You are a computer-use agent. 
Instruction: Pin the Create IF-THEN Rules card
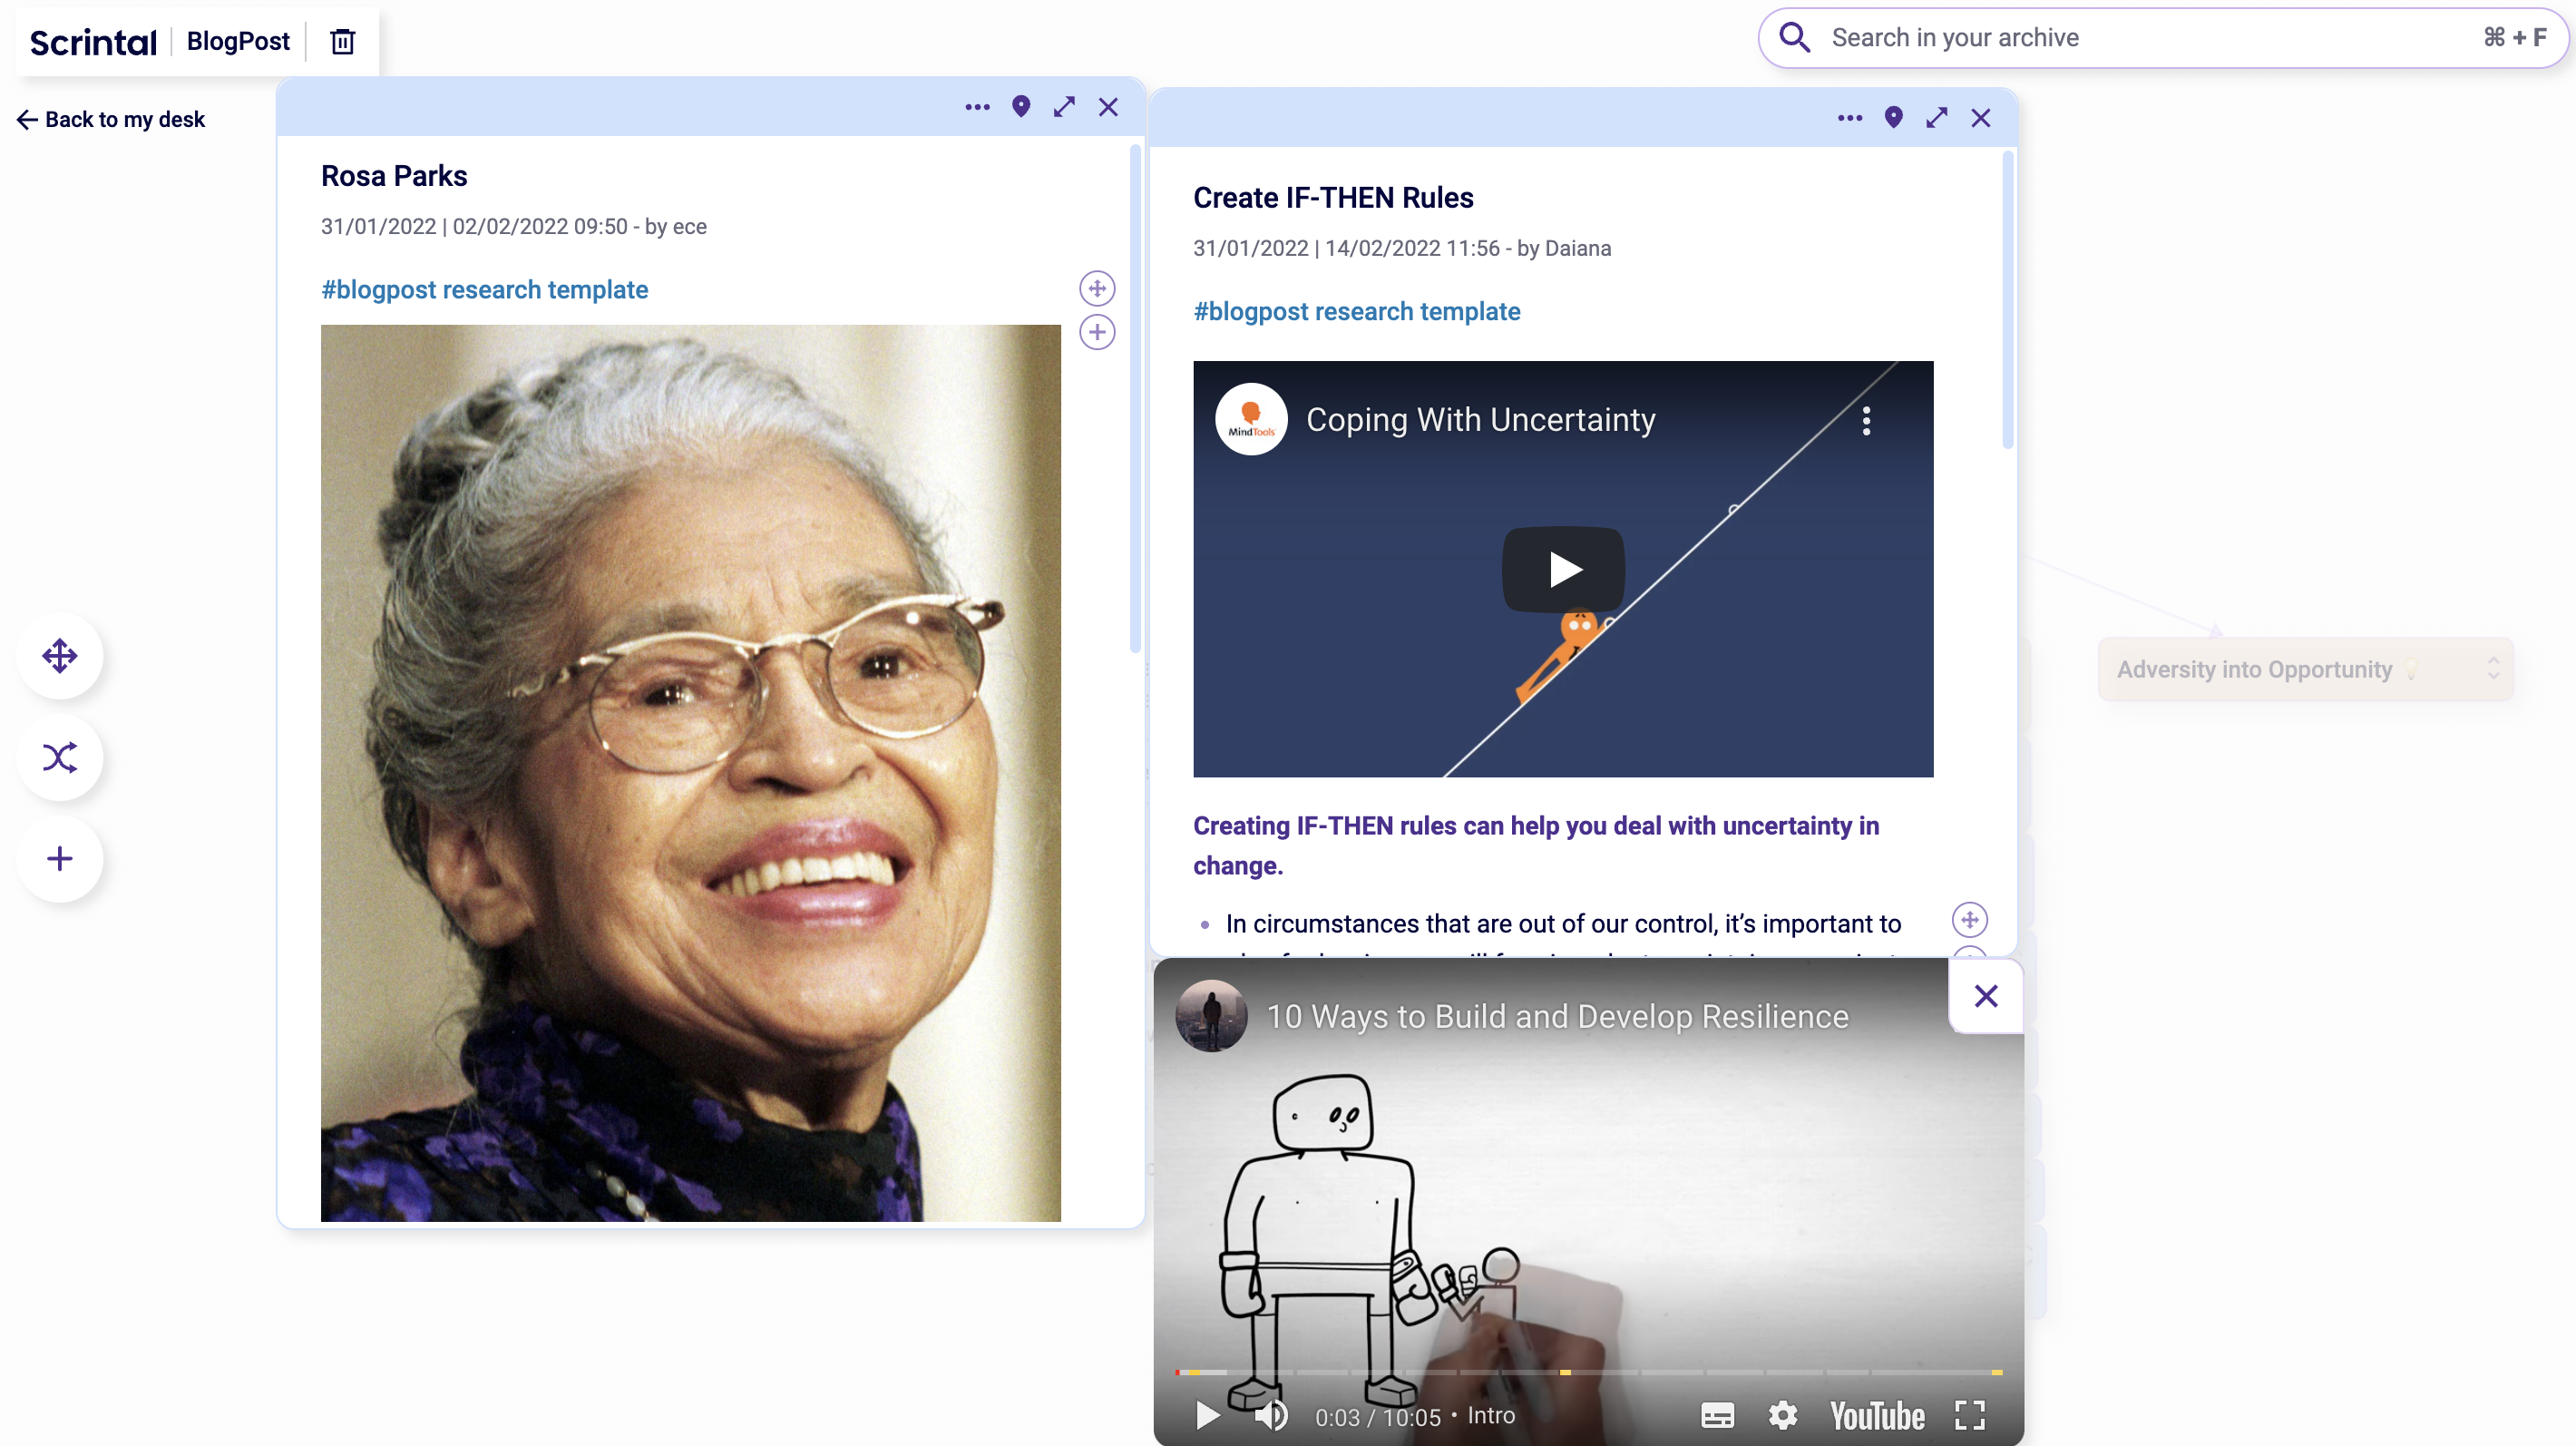1893,118
